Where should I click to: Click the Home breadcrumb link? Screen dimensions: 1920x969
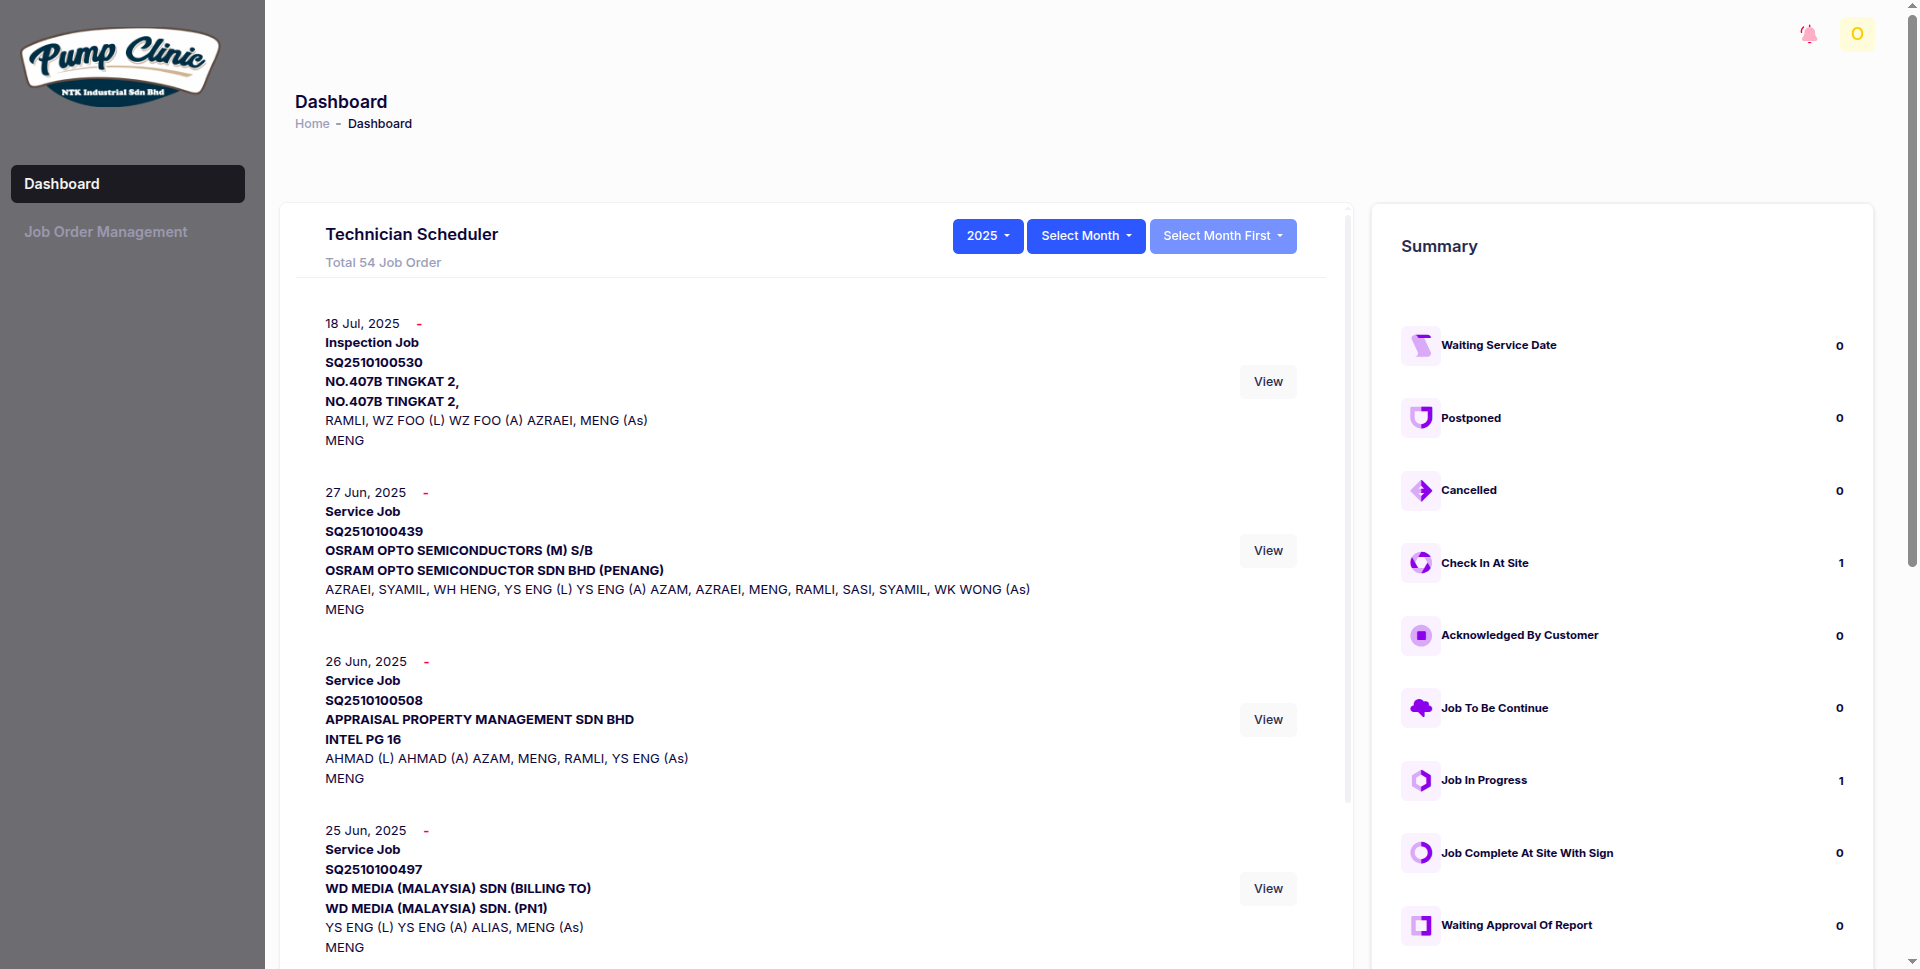[x=312, y=124]
